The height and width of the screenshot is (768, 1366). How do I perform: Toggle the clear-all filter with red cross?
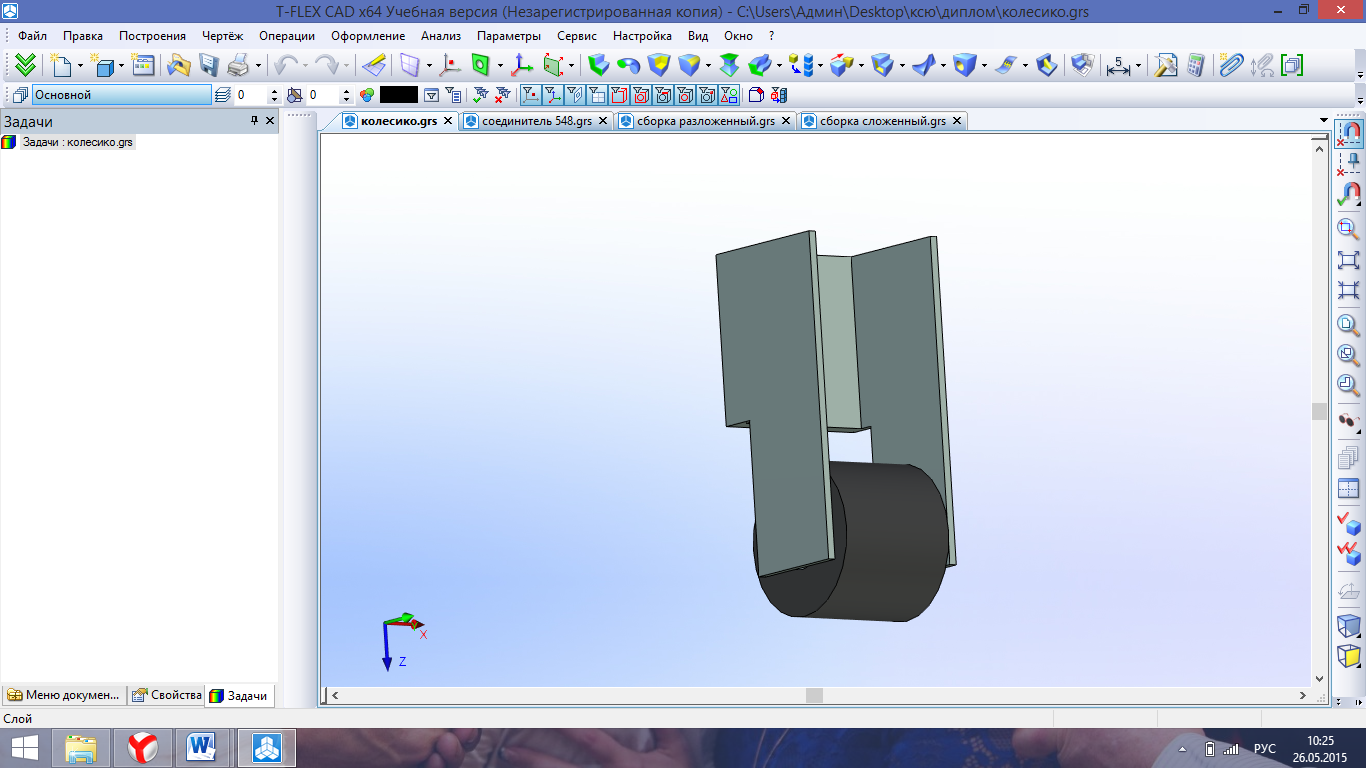[x=502, y=95]
